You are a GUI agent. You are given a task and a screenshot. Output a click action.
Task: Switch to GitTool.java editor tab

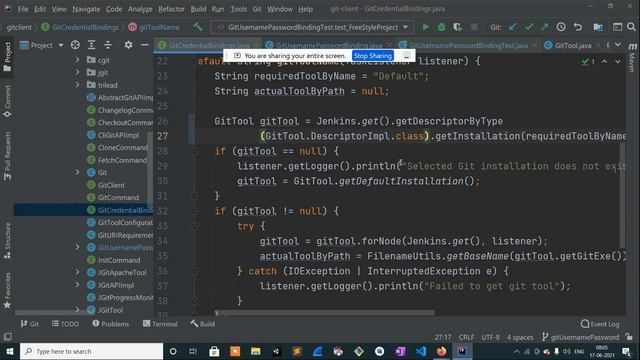click(573, 45)
